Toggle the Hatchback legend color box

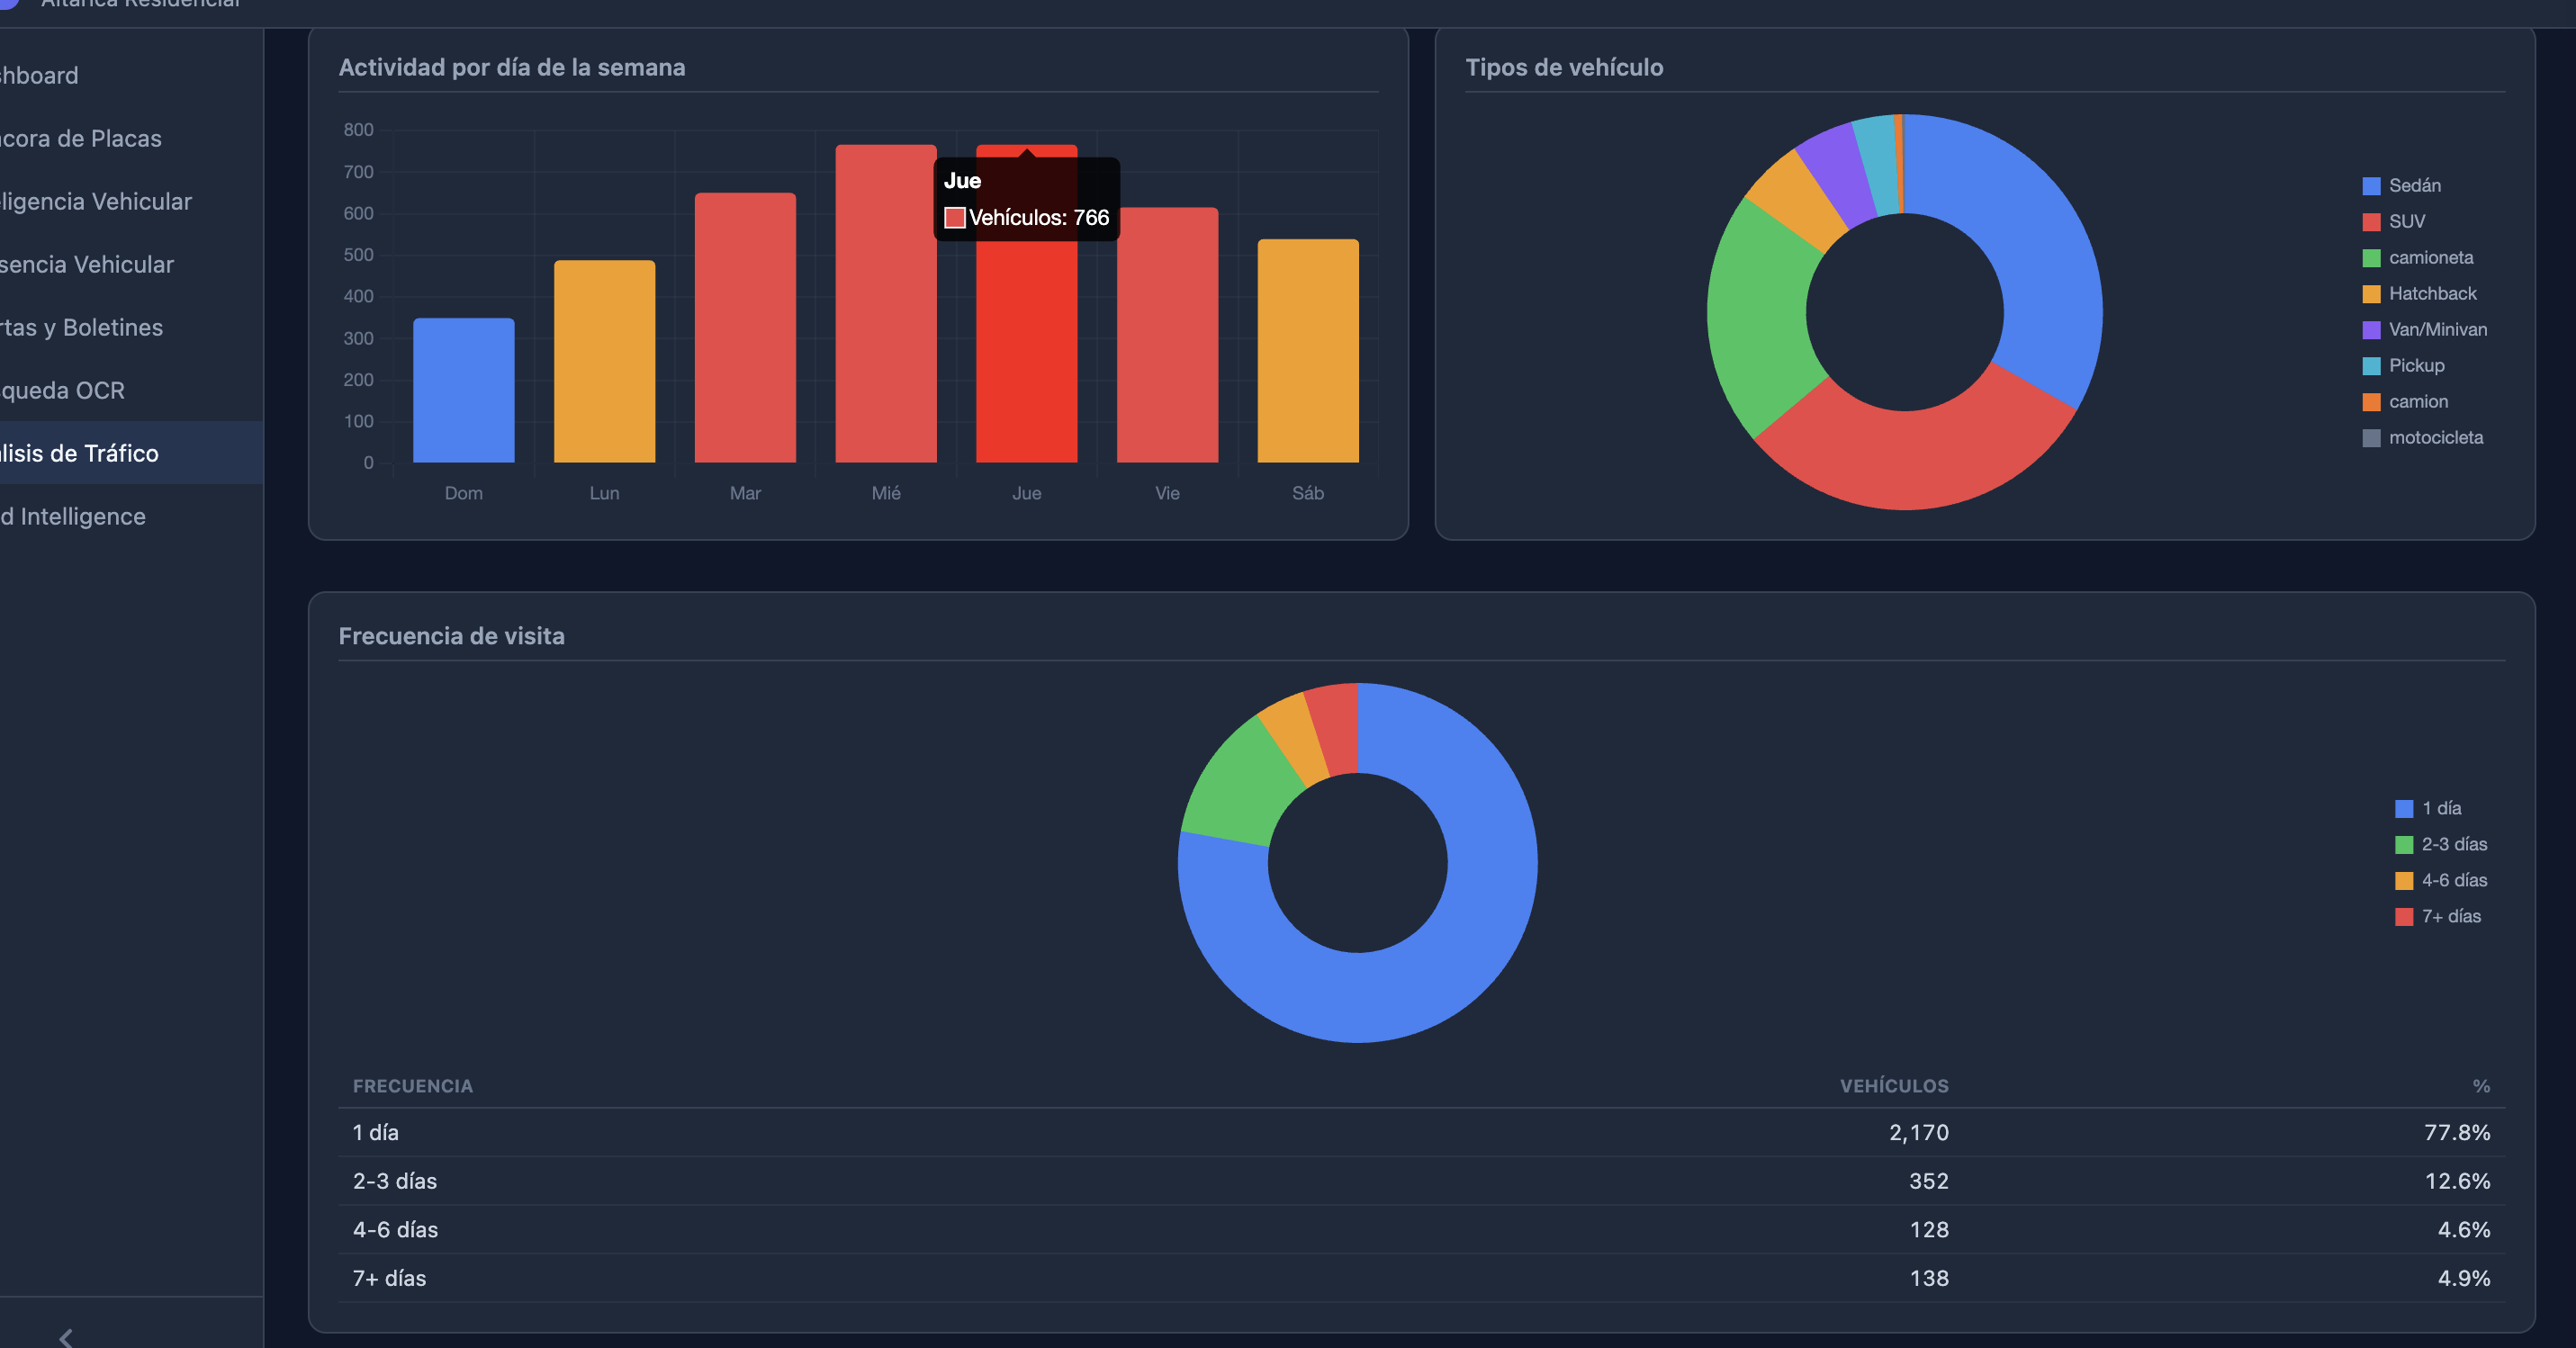[2371, 294]
